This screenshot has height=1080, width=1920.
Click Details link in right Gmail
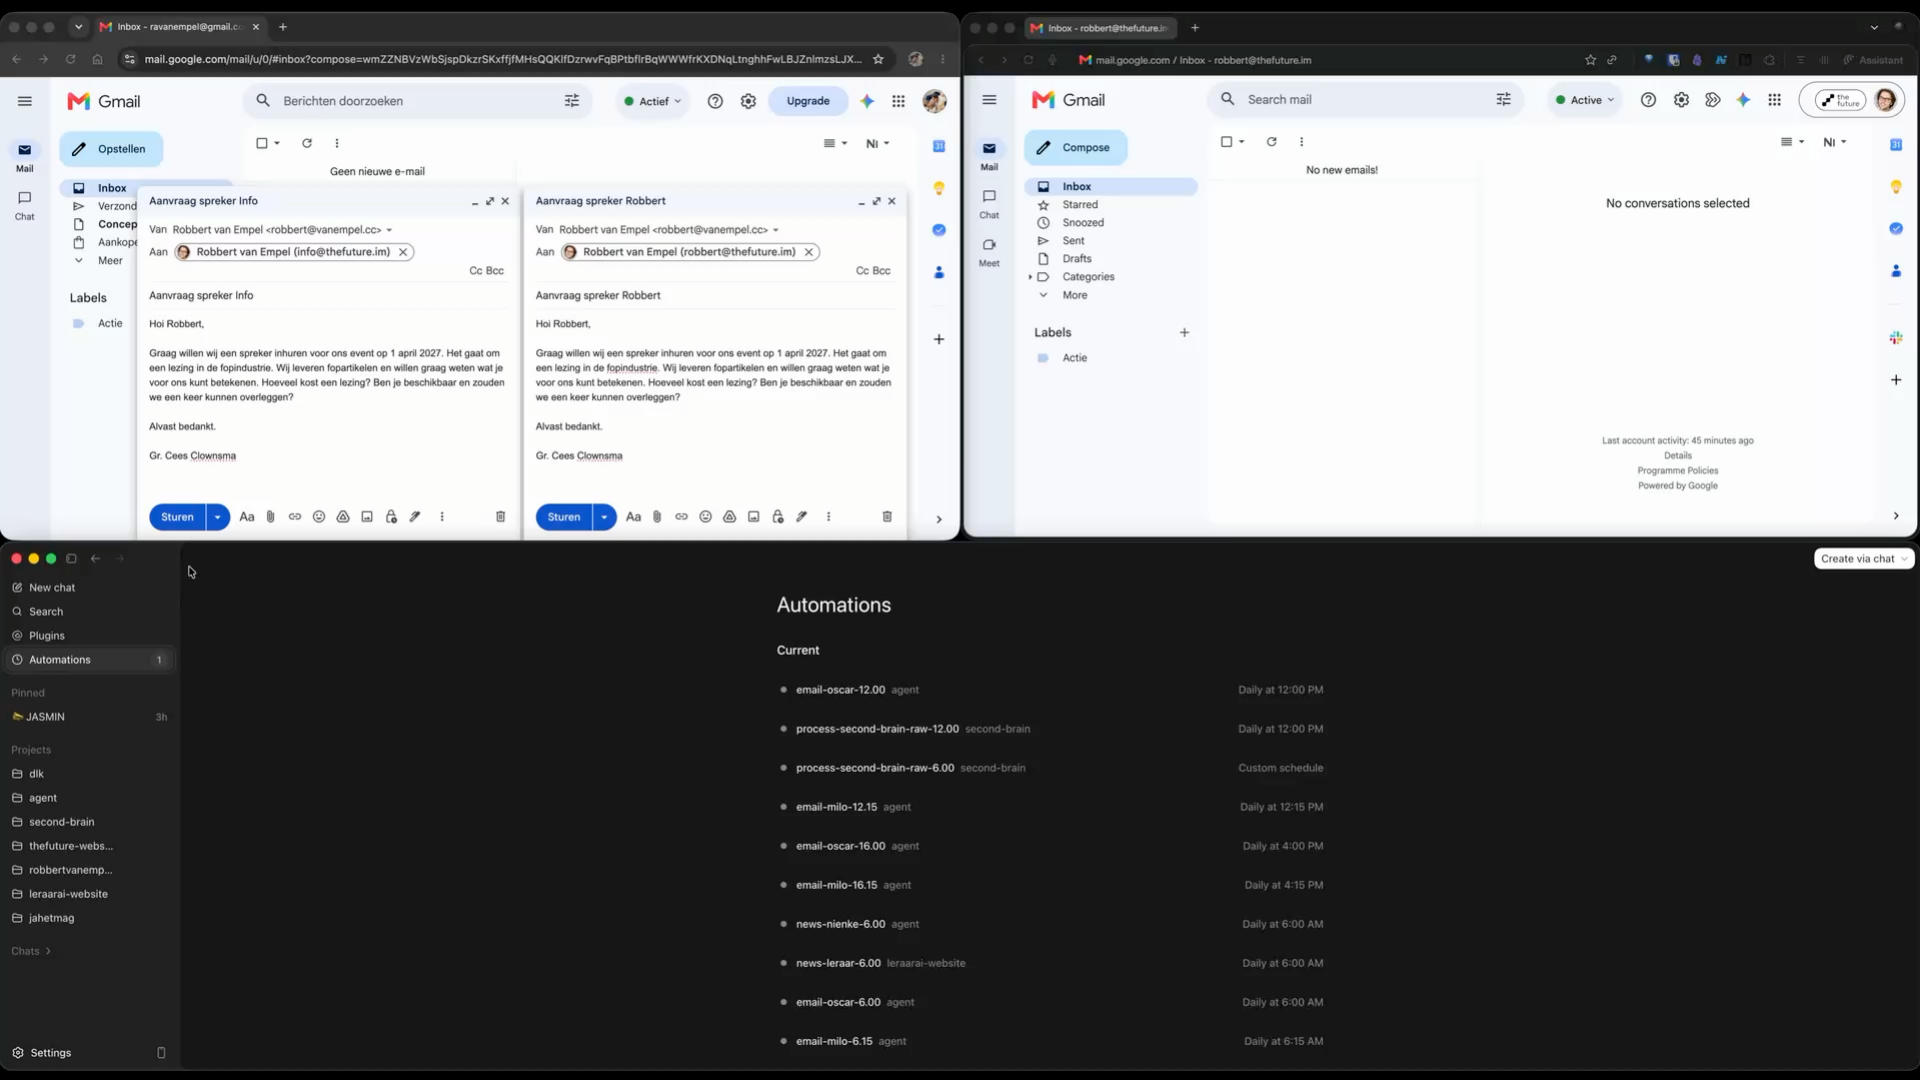pyautogui.click(x=1678, y=456)
